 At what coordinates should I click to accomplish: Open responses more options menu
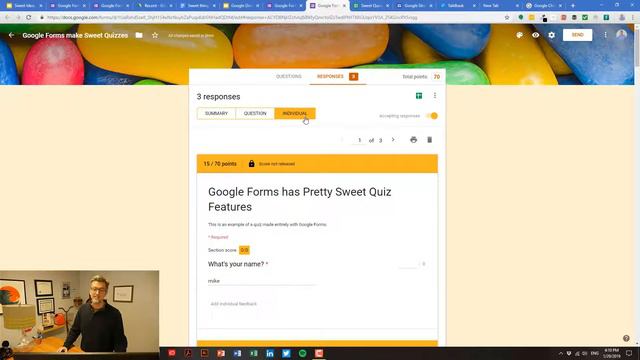tap(435, 96)
